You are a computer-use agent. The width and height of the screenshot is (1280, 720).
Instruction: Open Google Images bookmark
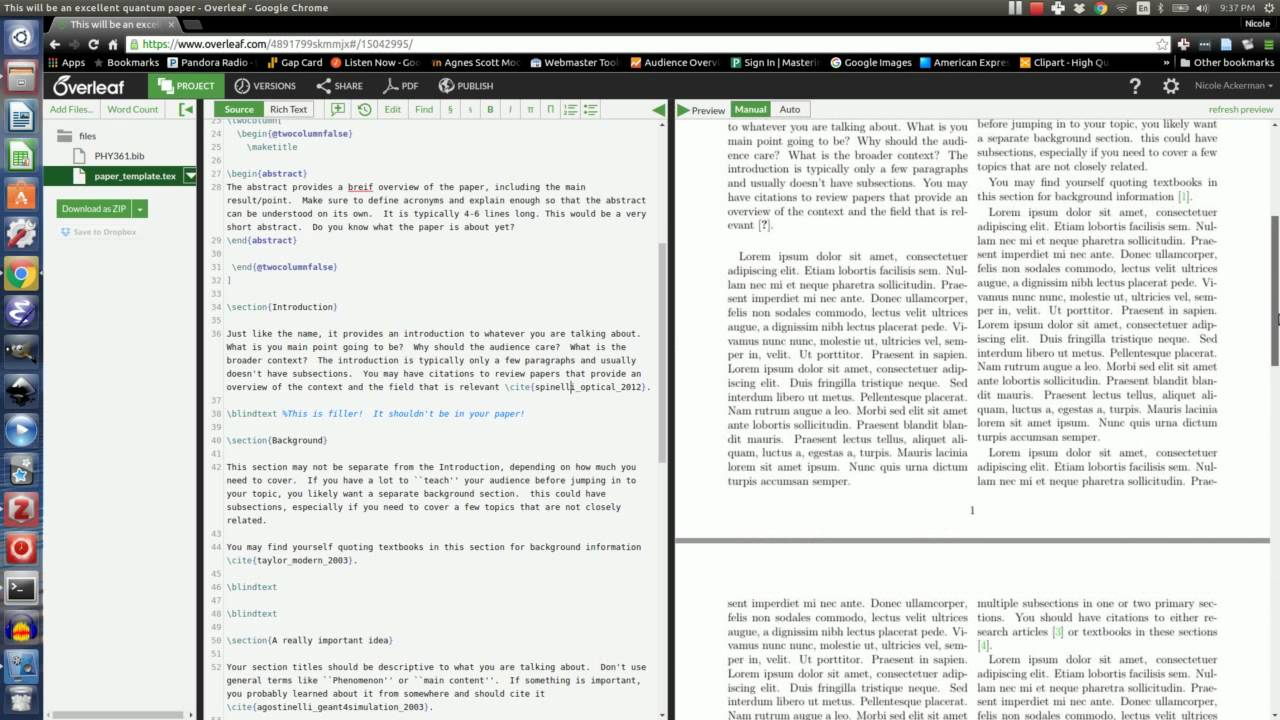point(871,62)
